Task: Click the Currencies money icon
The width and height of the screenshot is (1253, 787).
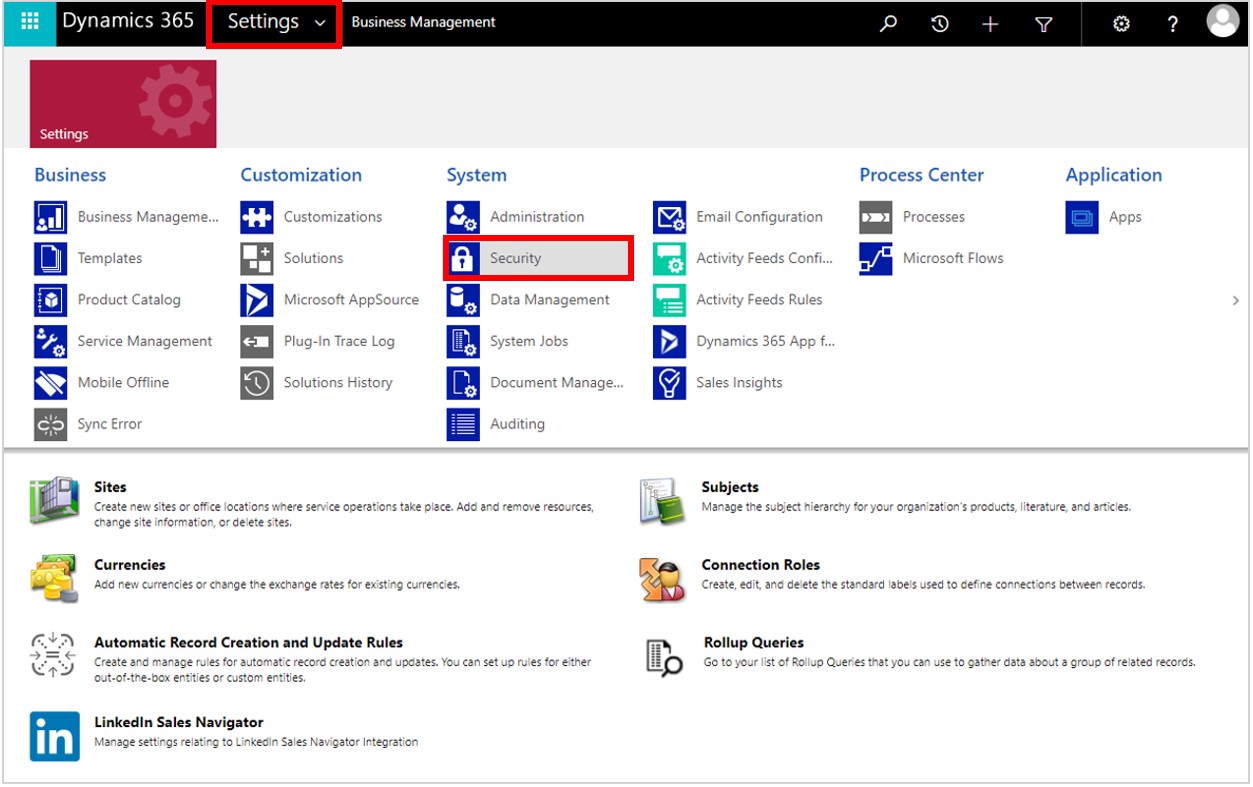Action: tap(54, 579)
